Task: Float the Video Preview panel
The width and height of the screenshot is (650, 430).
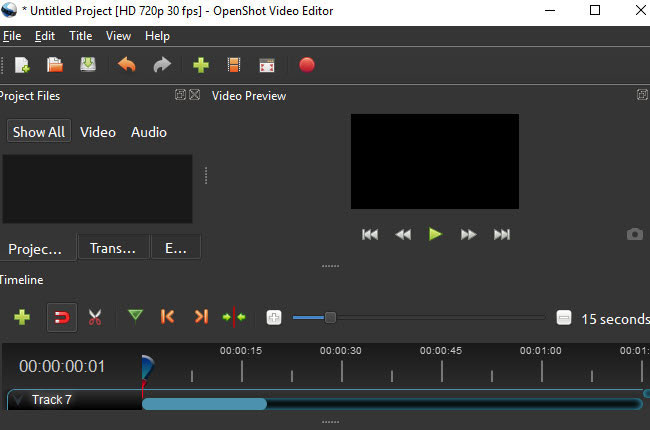Action: (x=642, y=95)
